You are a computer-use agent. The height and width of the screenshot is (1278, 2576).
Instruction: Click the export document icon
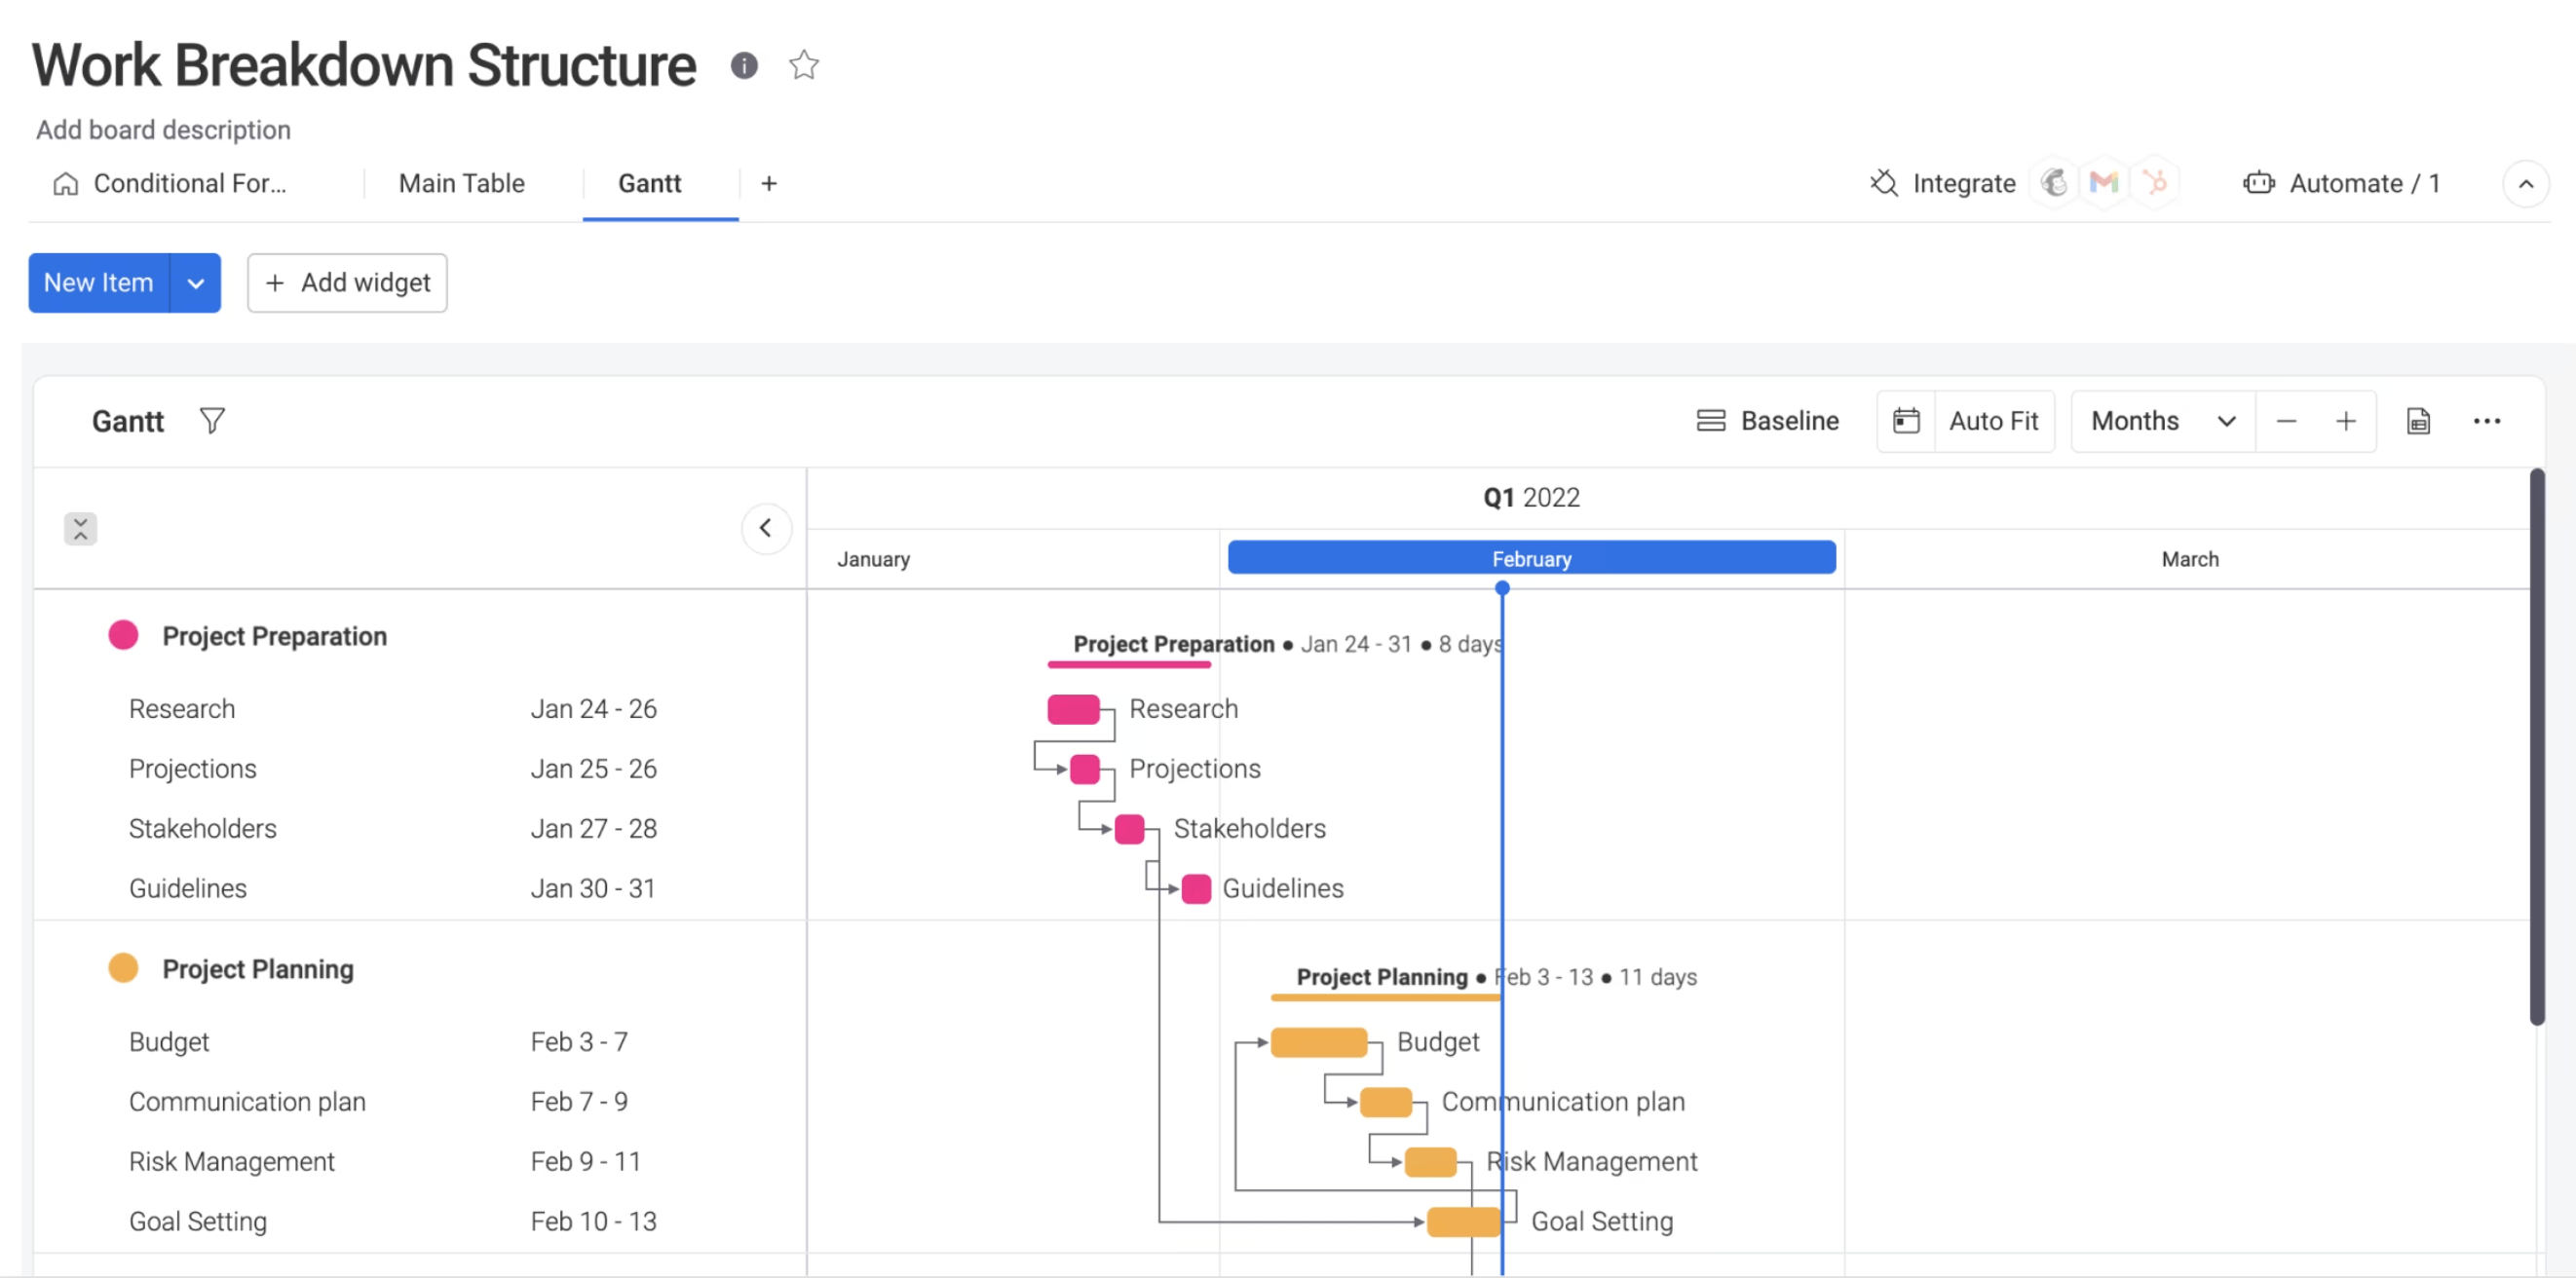click(2417, 421)
